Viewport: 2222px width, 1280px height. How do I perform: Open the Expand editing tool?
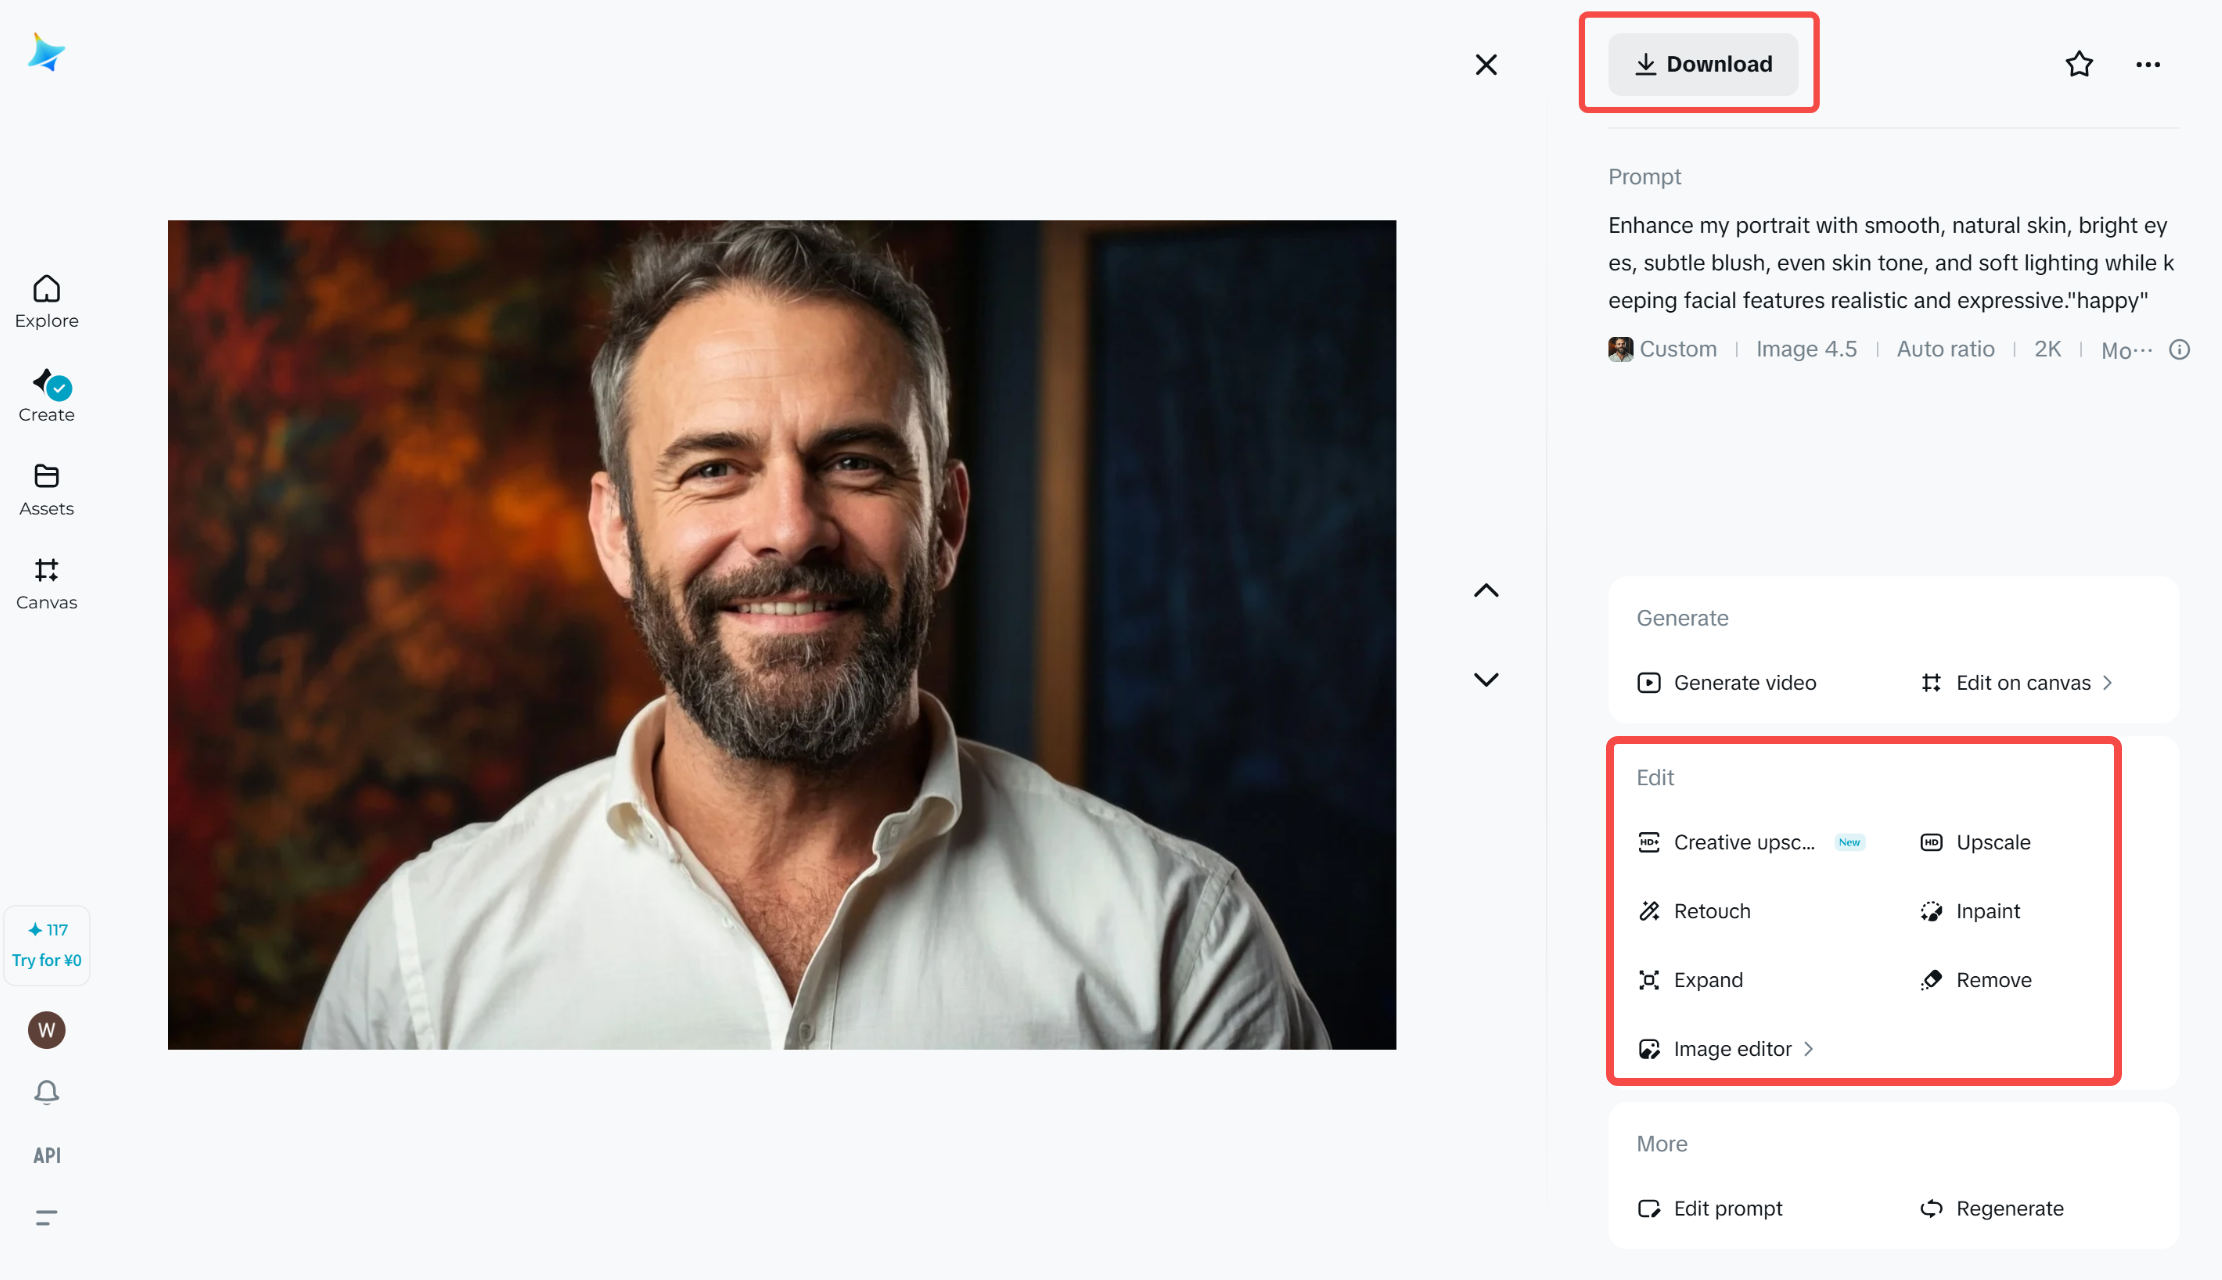coord(1708,979)
